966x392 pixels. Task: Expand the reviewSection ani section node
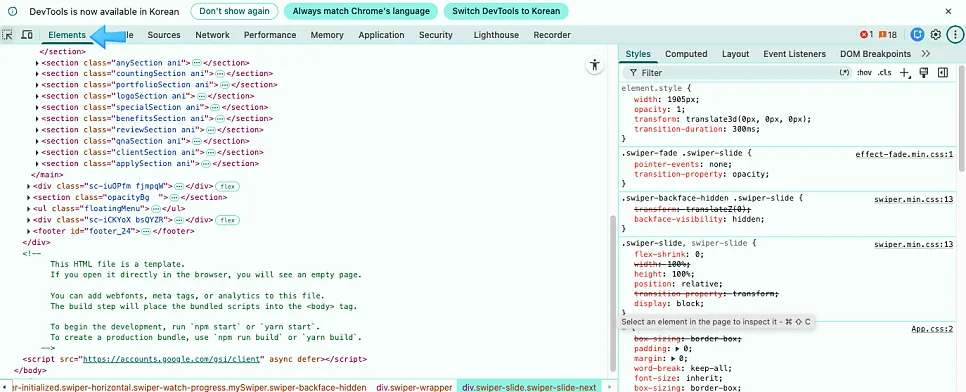coord(38,130)
